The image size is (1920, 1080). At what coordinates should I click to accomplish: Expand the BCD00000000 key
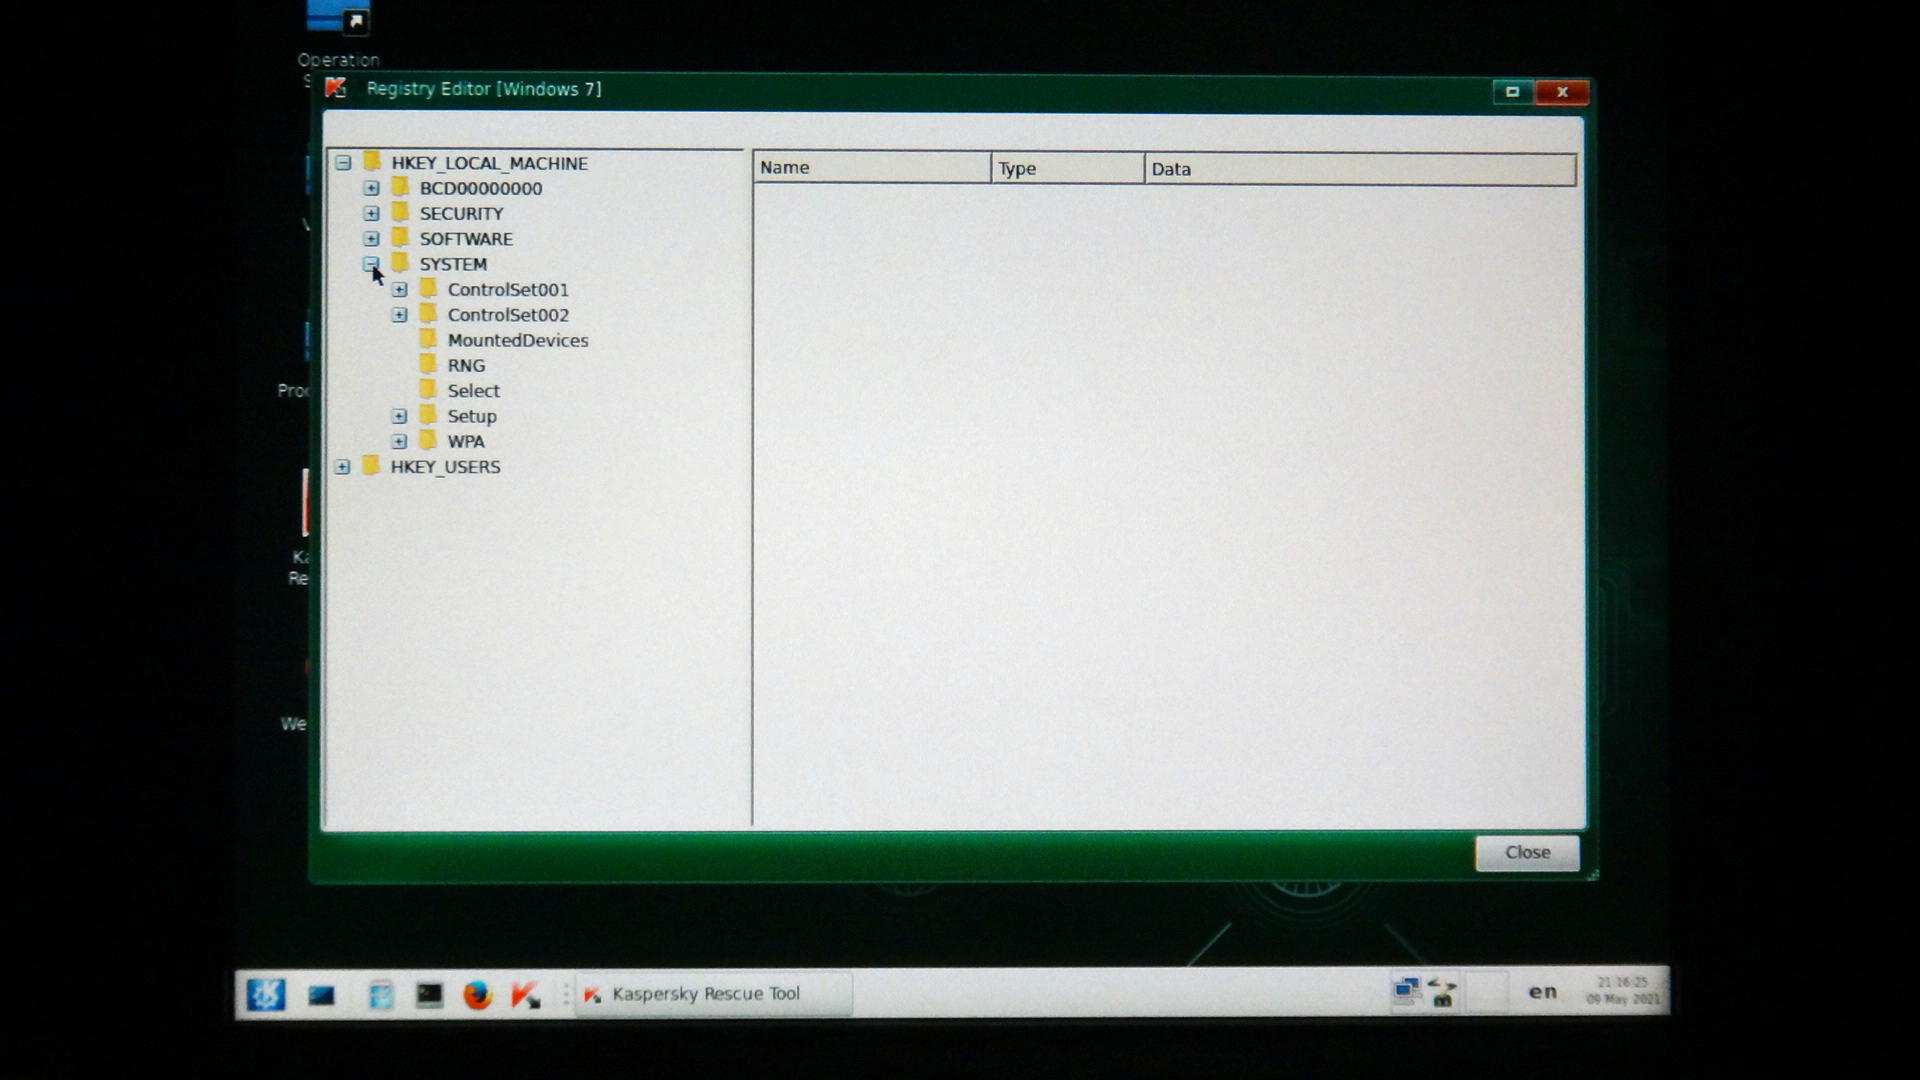click(371, 188)
